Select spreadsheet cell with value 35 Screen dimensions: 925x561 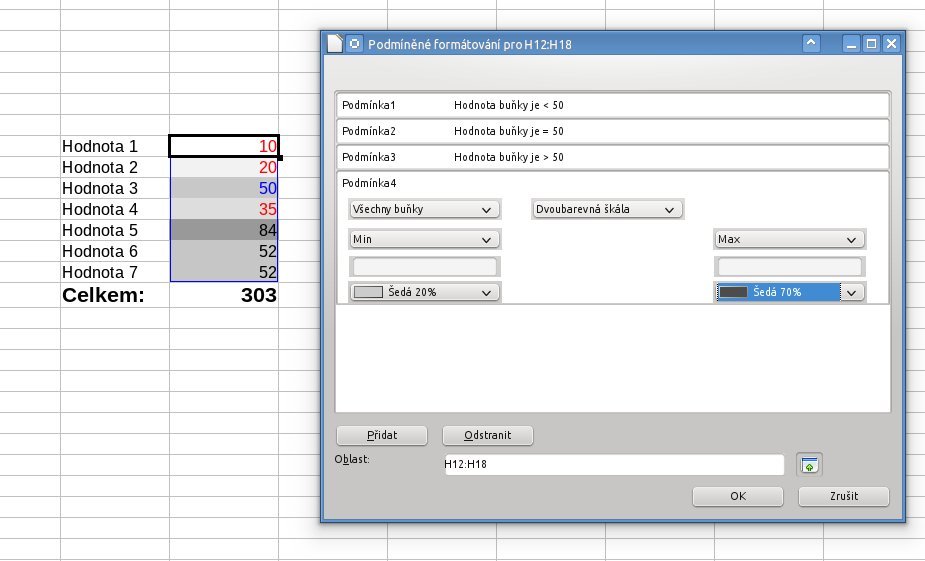pos(224,209)
